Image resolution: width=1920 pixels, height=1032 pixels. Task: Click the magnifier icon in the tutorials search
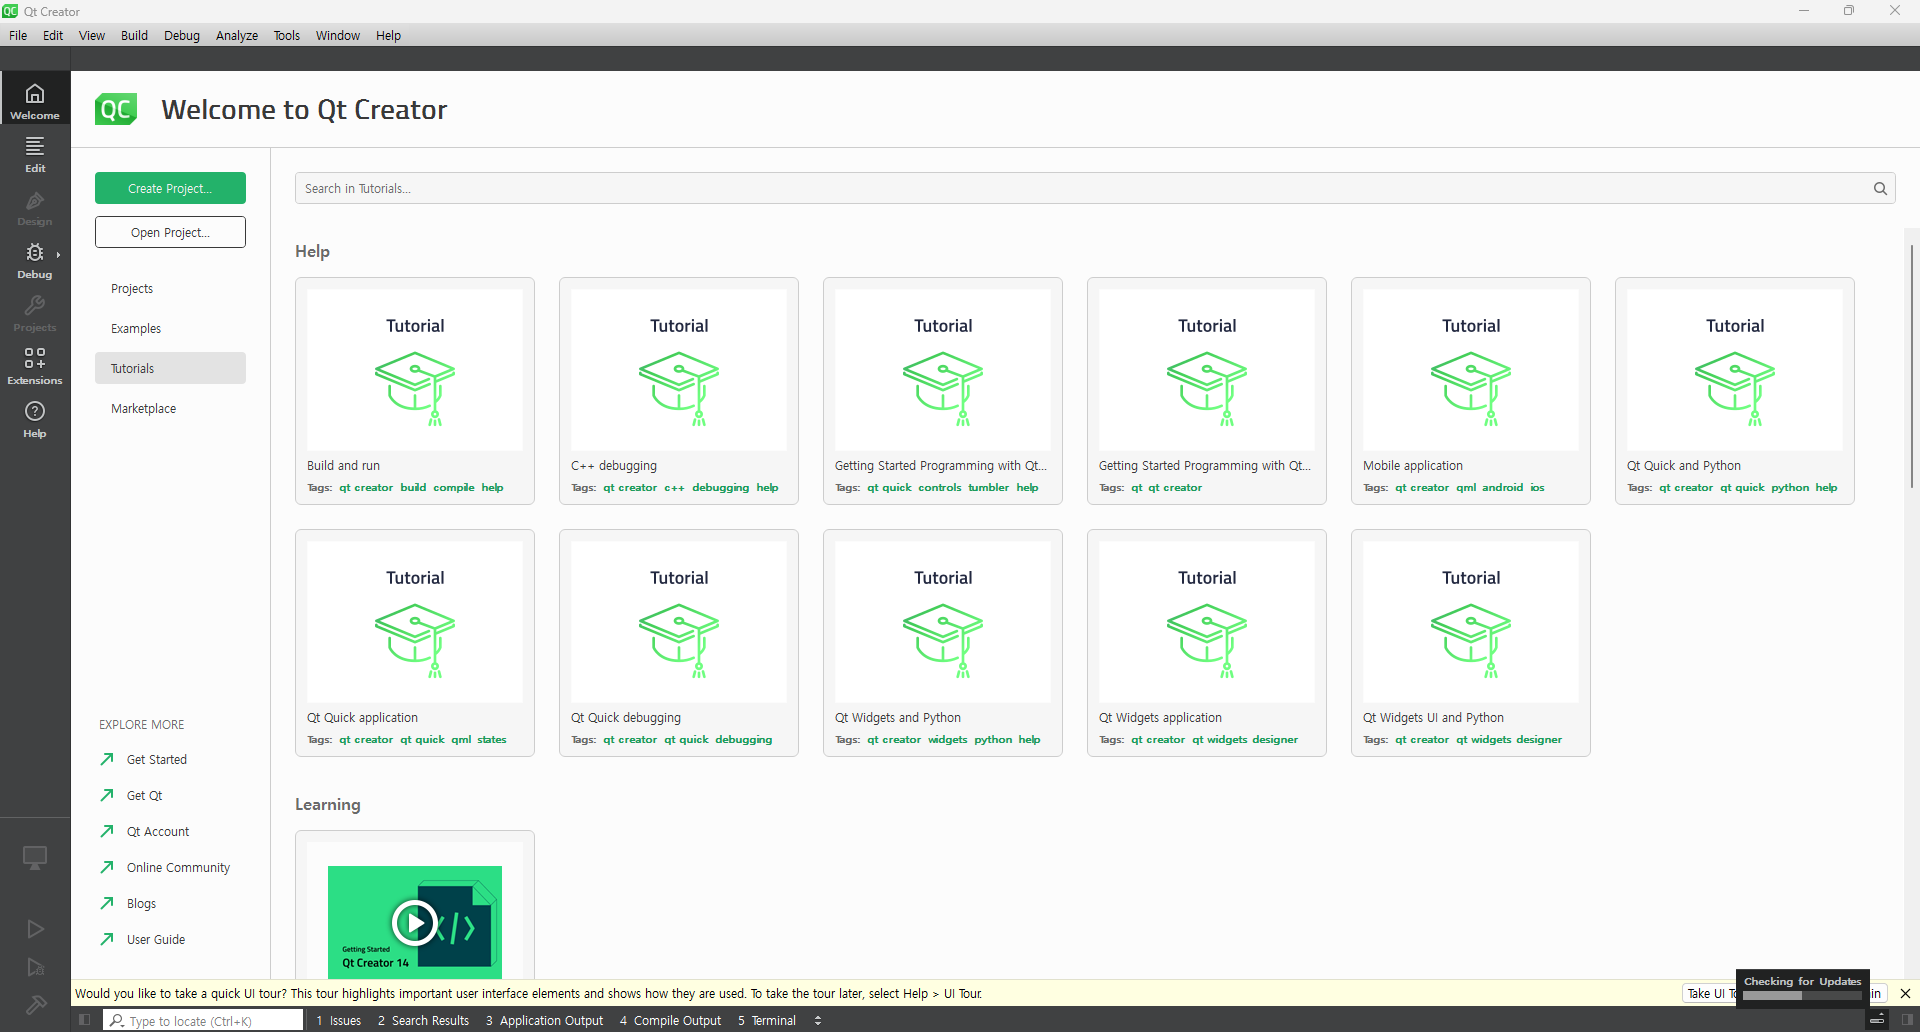coord(1880,188)
